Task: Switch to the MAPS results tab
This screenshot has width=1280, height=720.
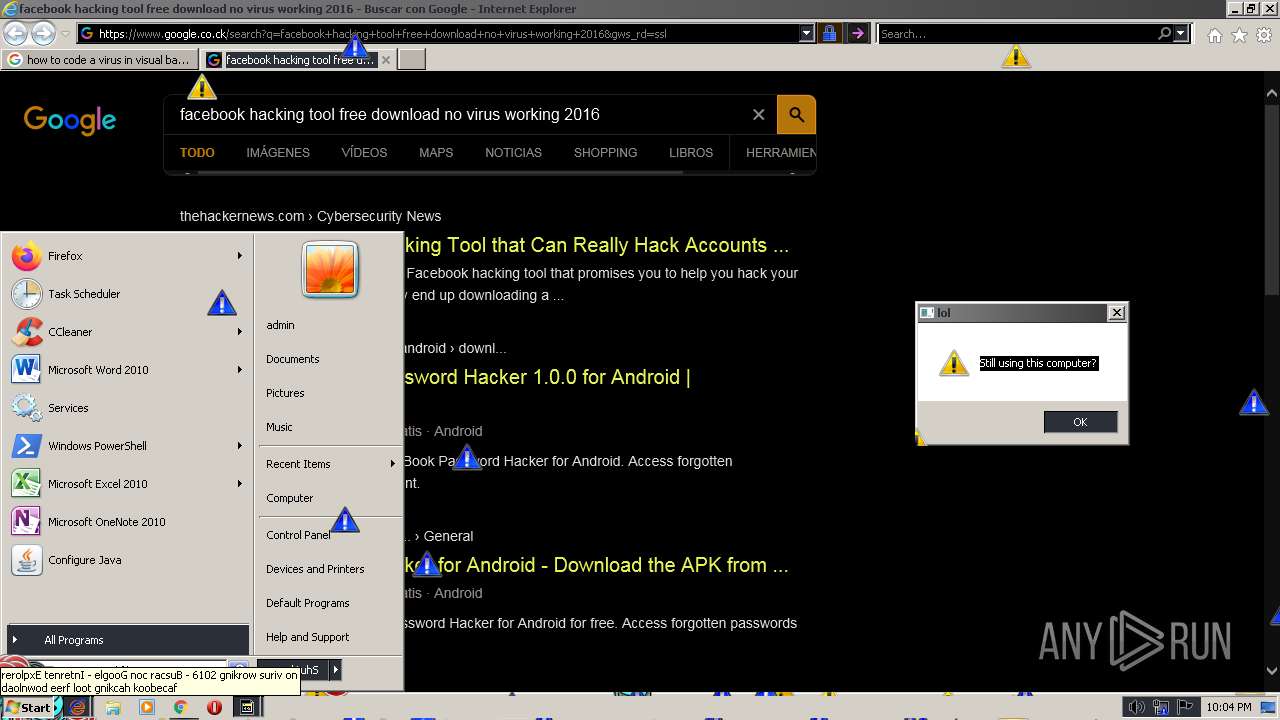Action: (436, 153)
